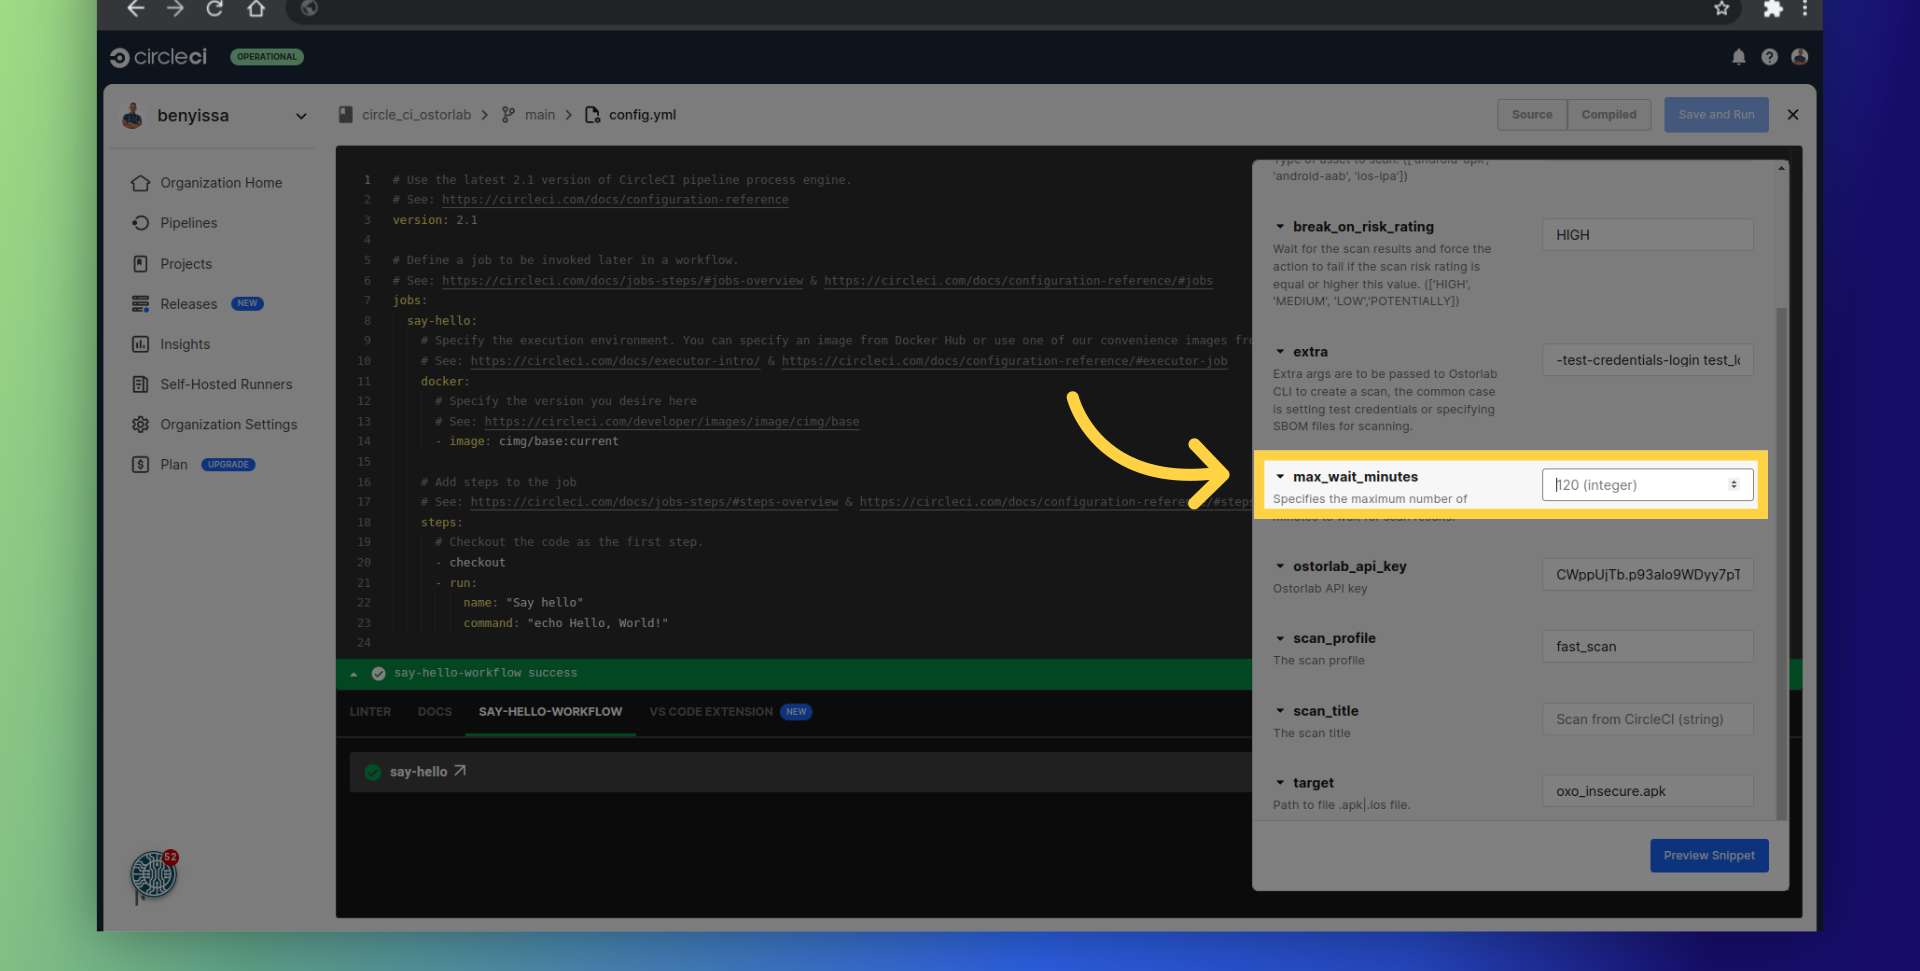Switch to the LINTER tab

tap(370, 712)
